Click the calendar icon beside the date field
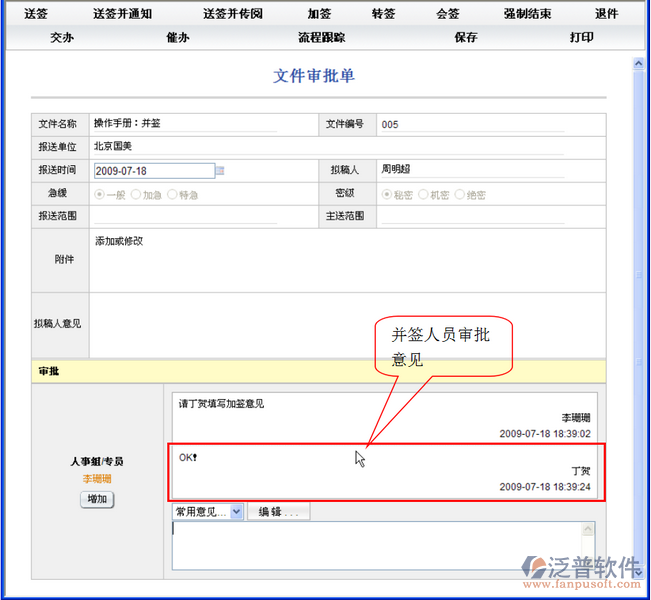 tap(220, 170)
